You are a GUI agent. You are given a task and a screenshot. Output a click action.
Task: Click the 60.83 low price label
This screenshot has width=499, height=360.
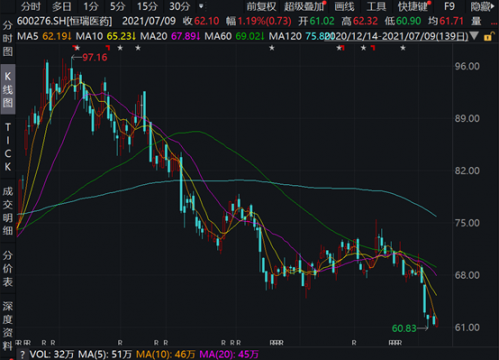click(x=404, y=329)
